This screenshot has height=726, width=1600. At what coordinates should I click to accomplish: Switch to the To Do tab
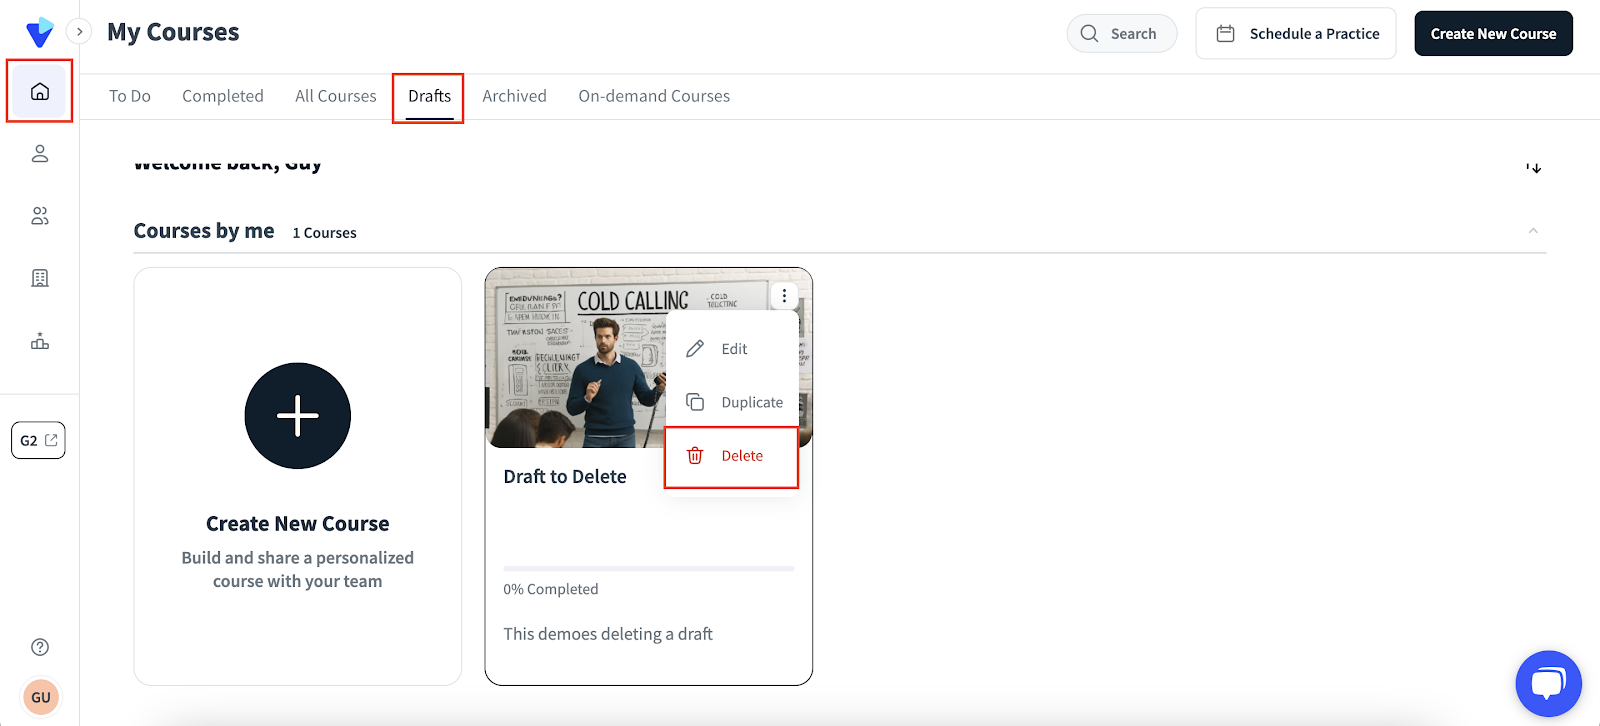click(x=130, y=96)
